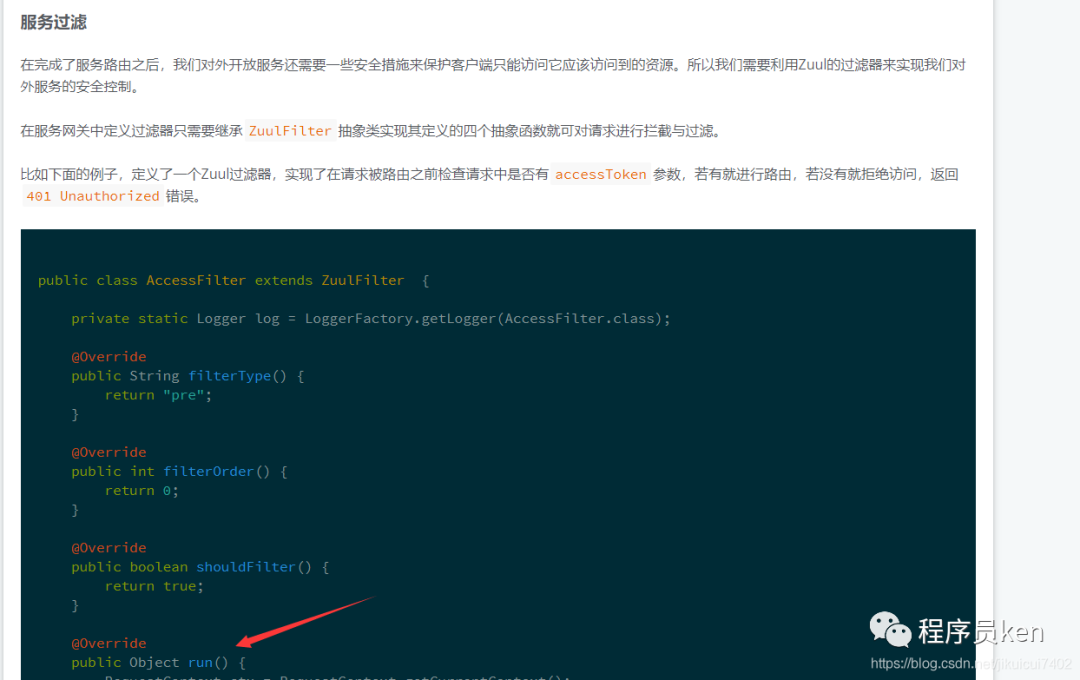Click the return "pre" statement
1080x680 pixels.
158,395
